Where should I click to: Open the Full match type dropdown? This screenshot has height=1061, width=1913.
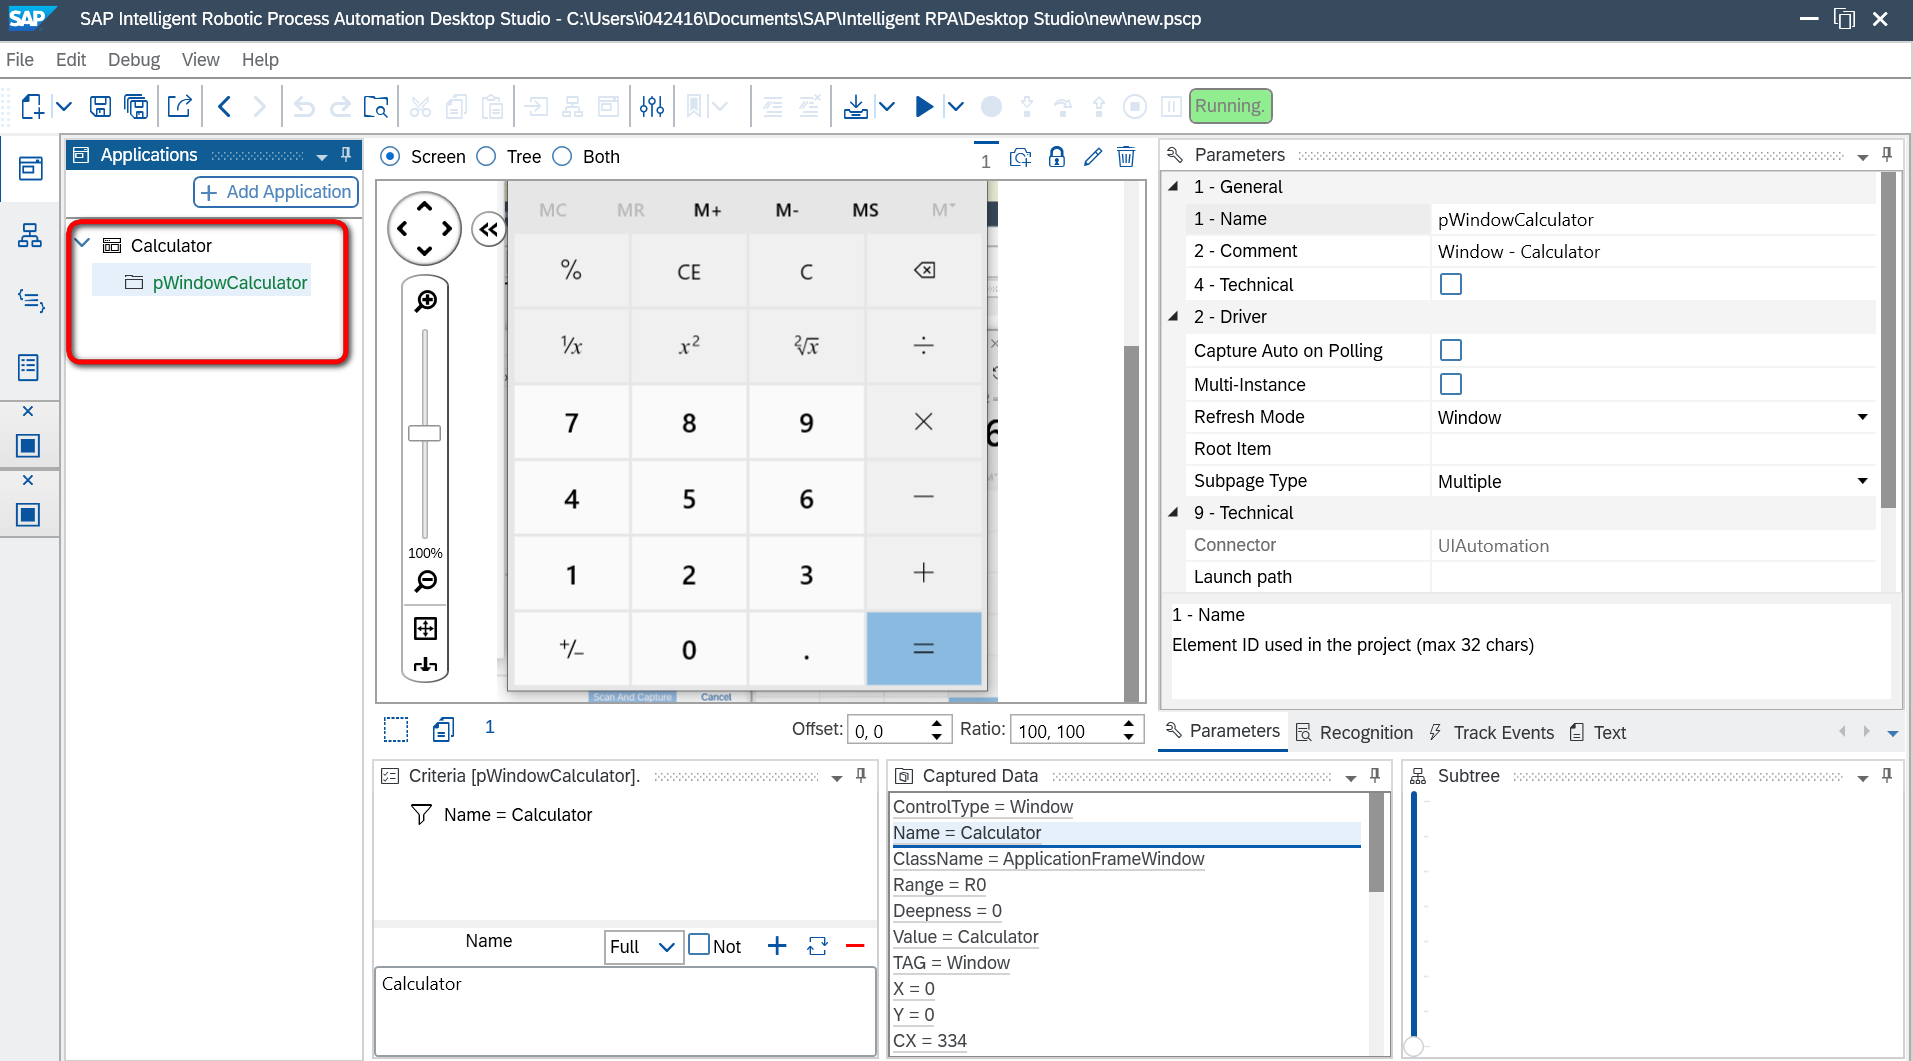point(643,946)
